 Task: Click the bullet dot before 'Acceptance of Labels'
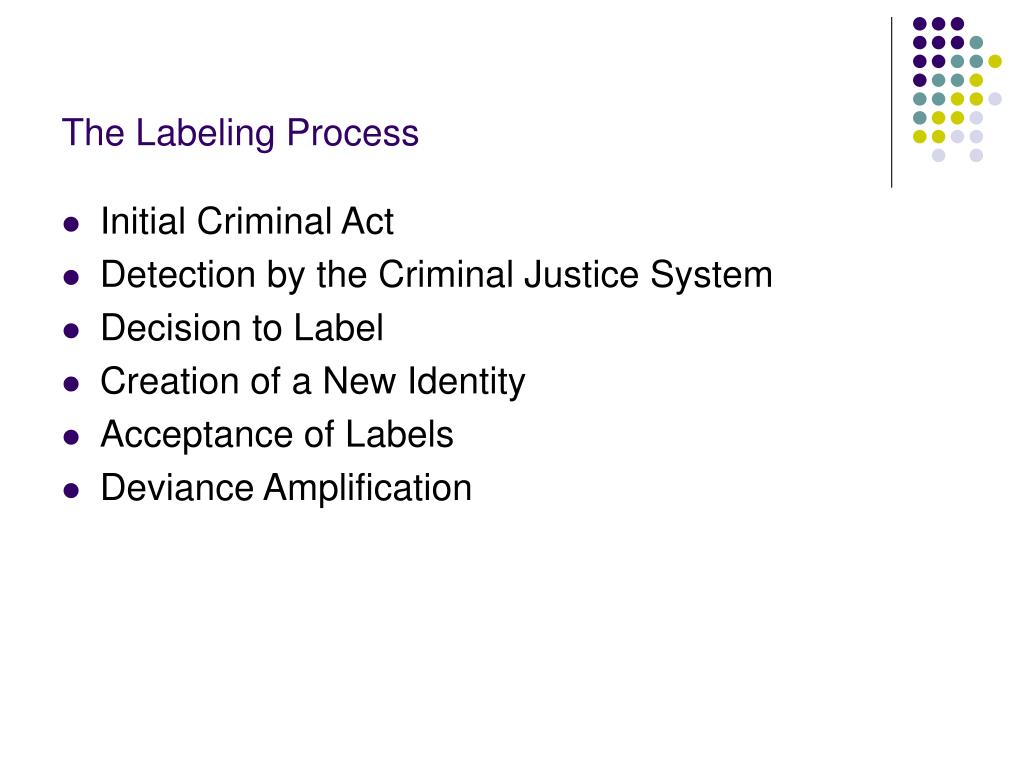pyautogui.click(x=71, y=437)
